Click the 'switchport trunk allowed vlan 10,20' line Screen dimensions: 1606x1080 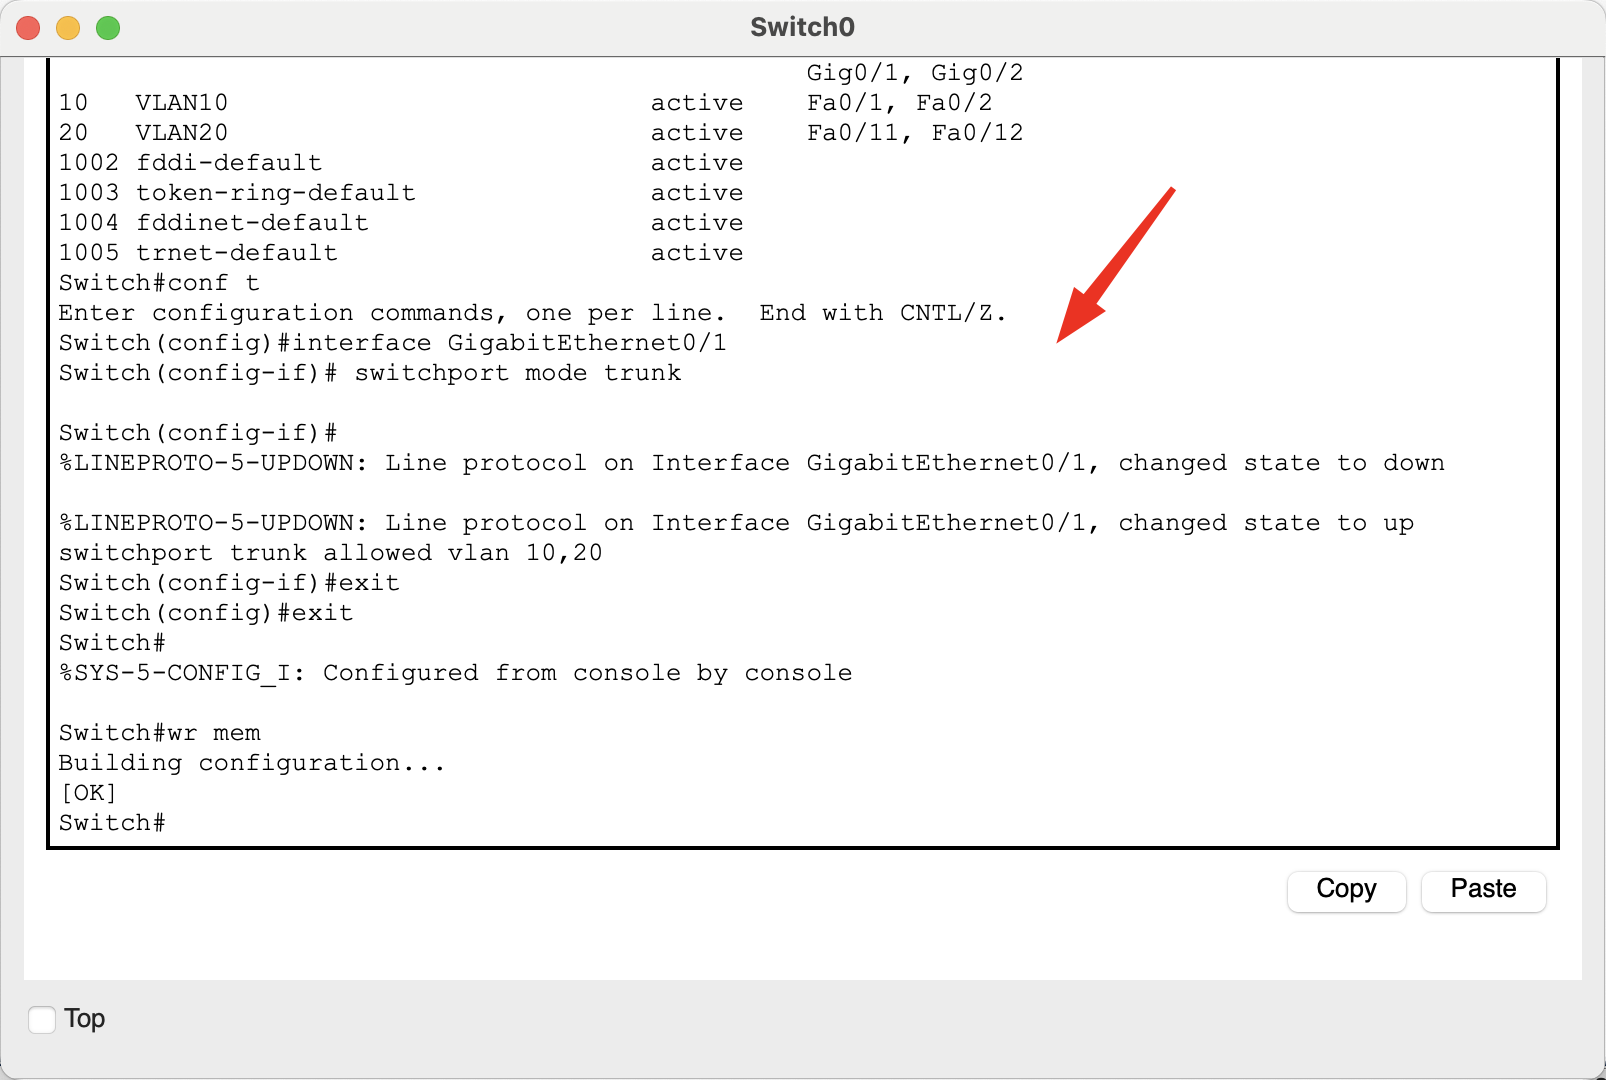pyautogui.click(x=331, y=553)
